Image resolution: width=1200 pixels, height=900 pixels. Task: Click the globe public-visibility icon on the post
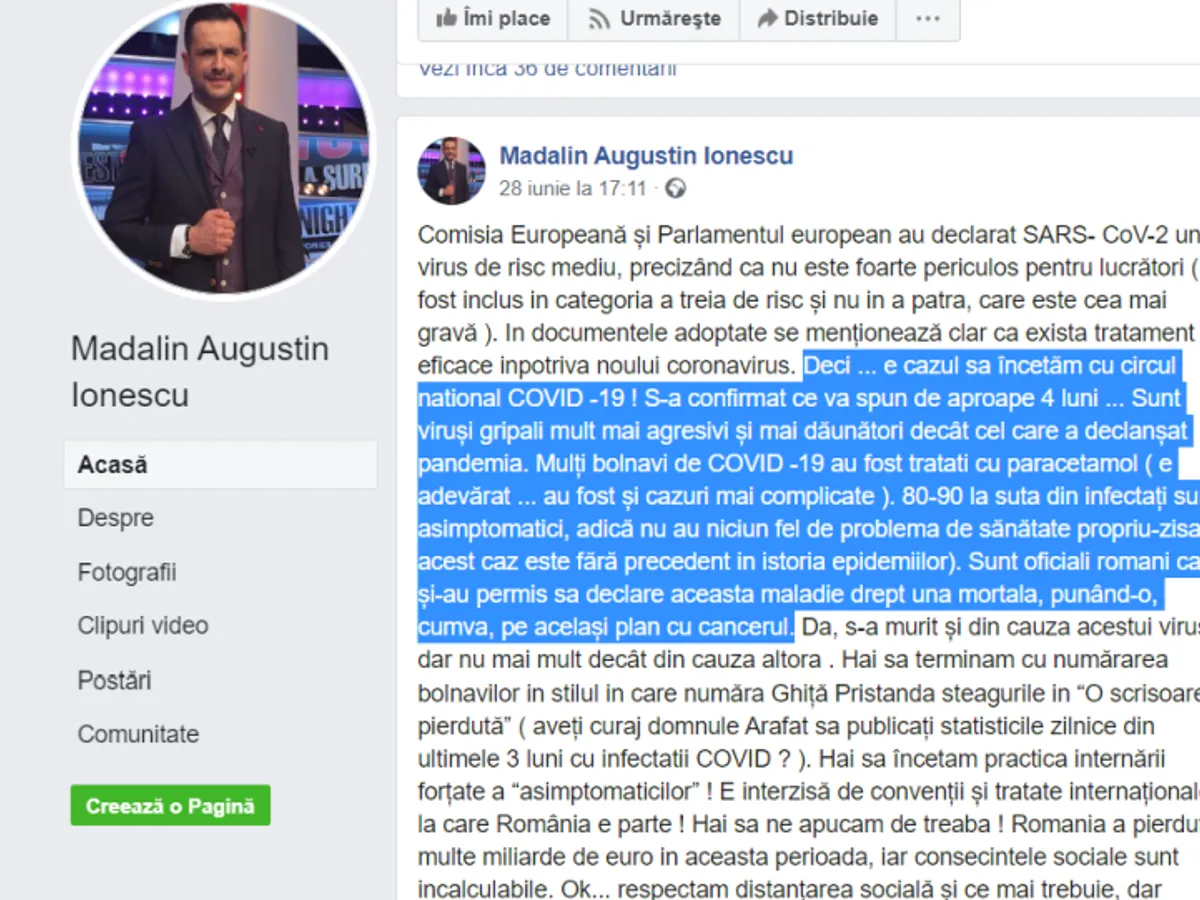pos(676,188)
